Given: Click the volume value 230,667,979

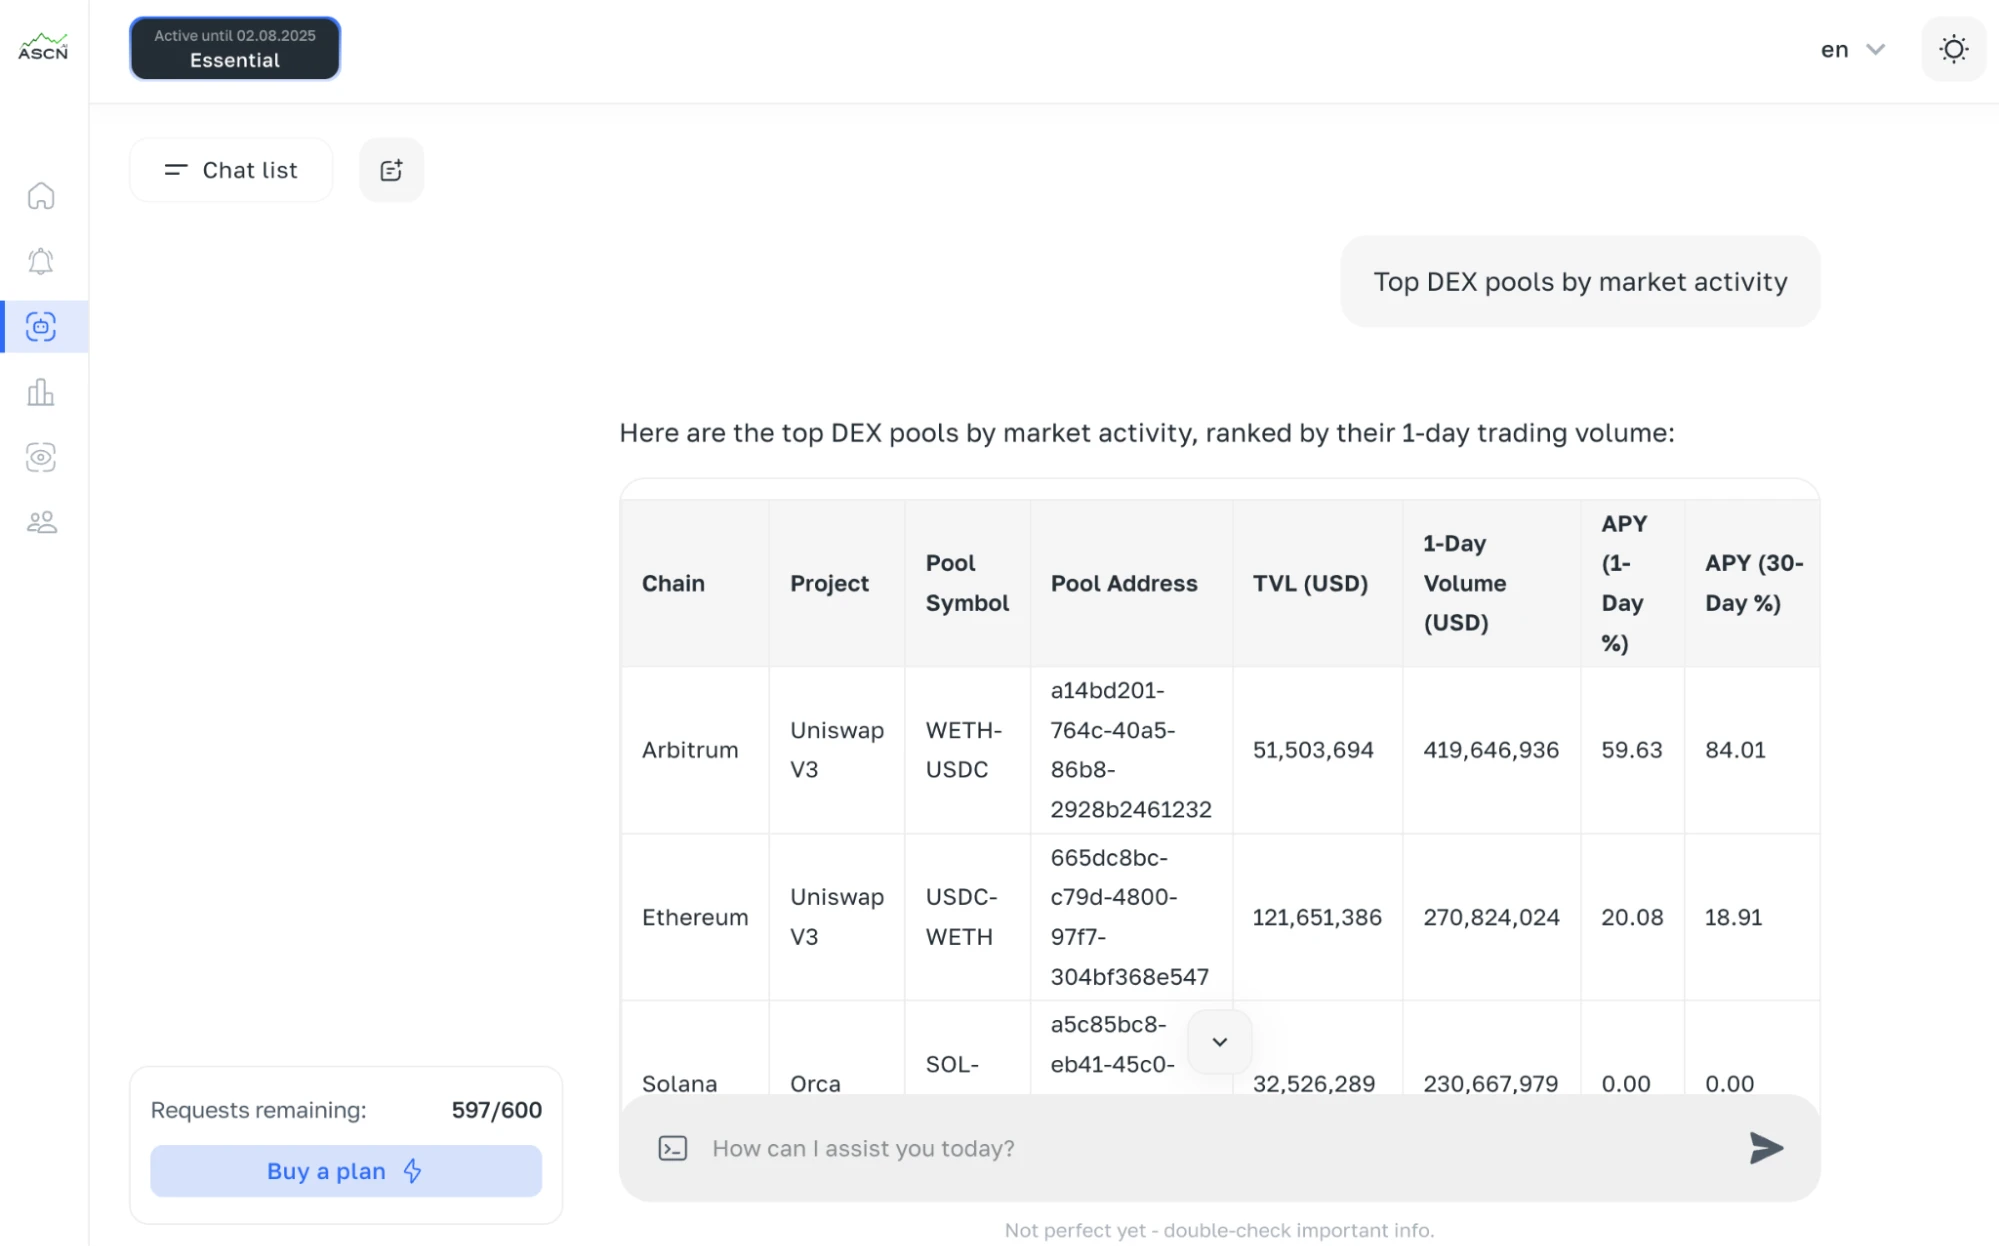Looking at the screenshot, I should [1490, 1083].
